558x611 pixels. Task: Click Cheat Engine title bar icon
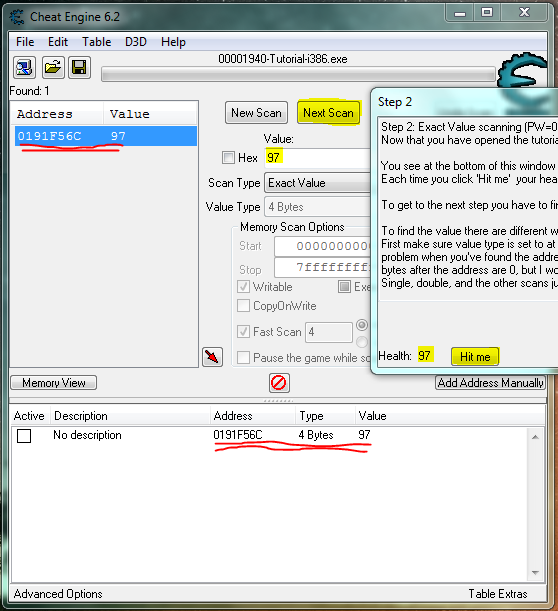coord(17,17)
